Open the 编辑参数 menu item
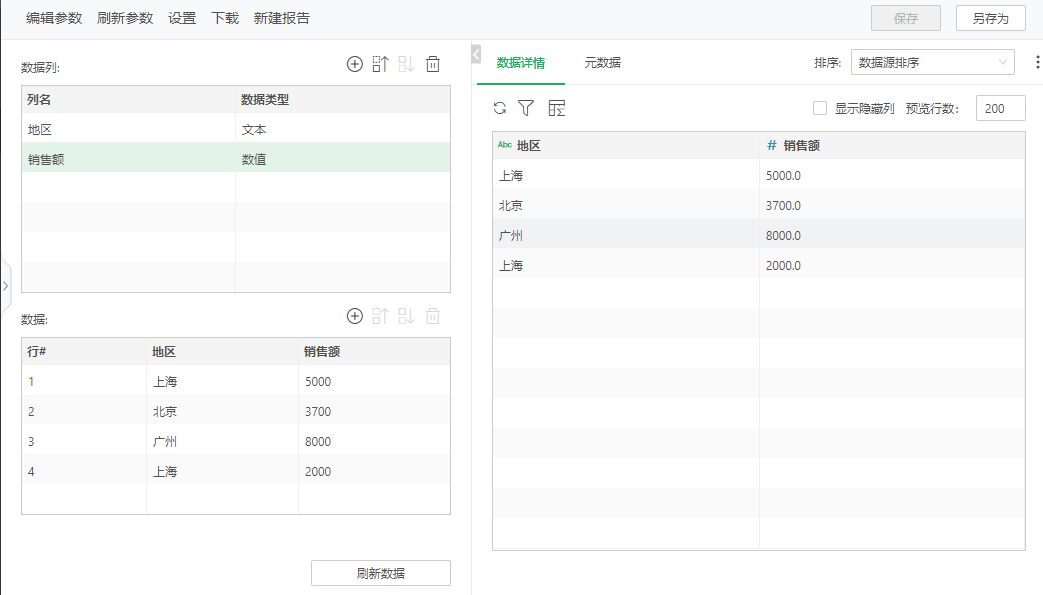Image resolution: width=1043 pixels, height=595 pixels. click(x=54, y=18)
